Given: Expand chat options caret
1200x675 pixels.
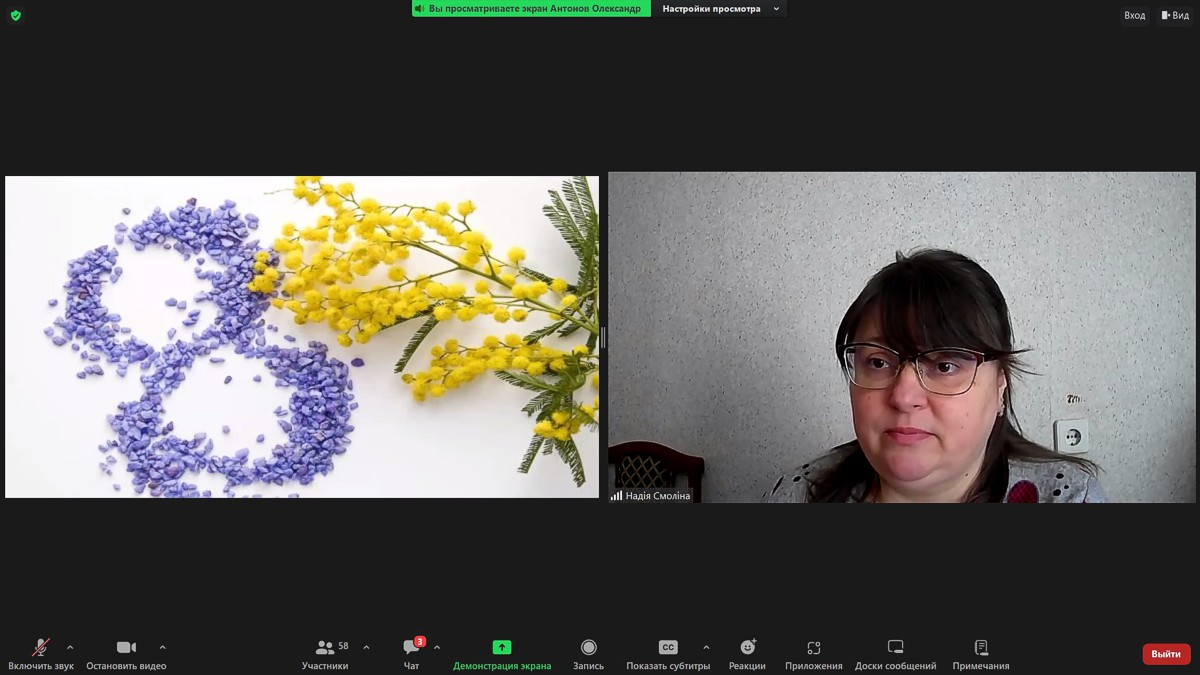Looking at the screenshot, I should (x=437, y=648).
